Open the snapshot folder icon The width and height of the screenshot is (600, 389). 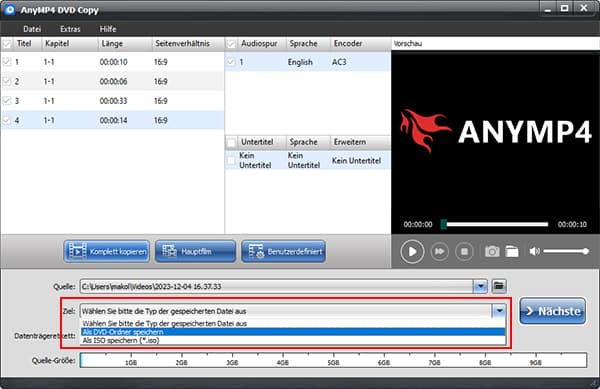(x=512, y=251)
